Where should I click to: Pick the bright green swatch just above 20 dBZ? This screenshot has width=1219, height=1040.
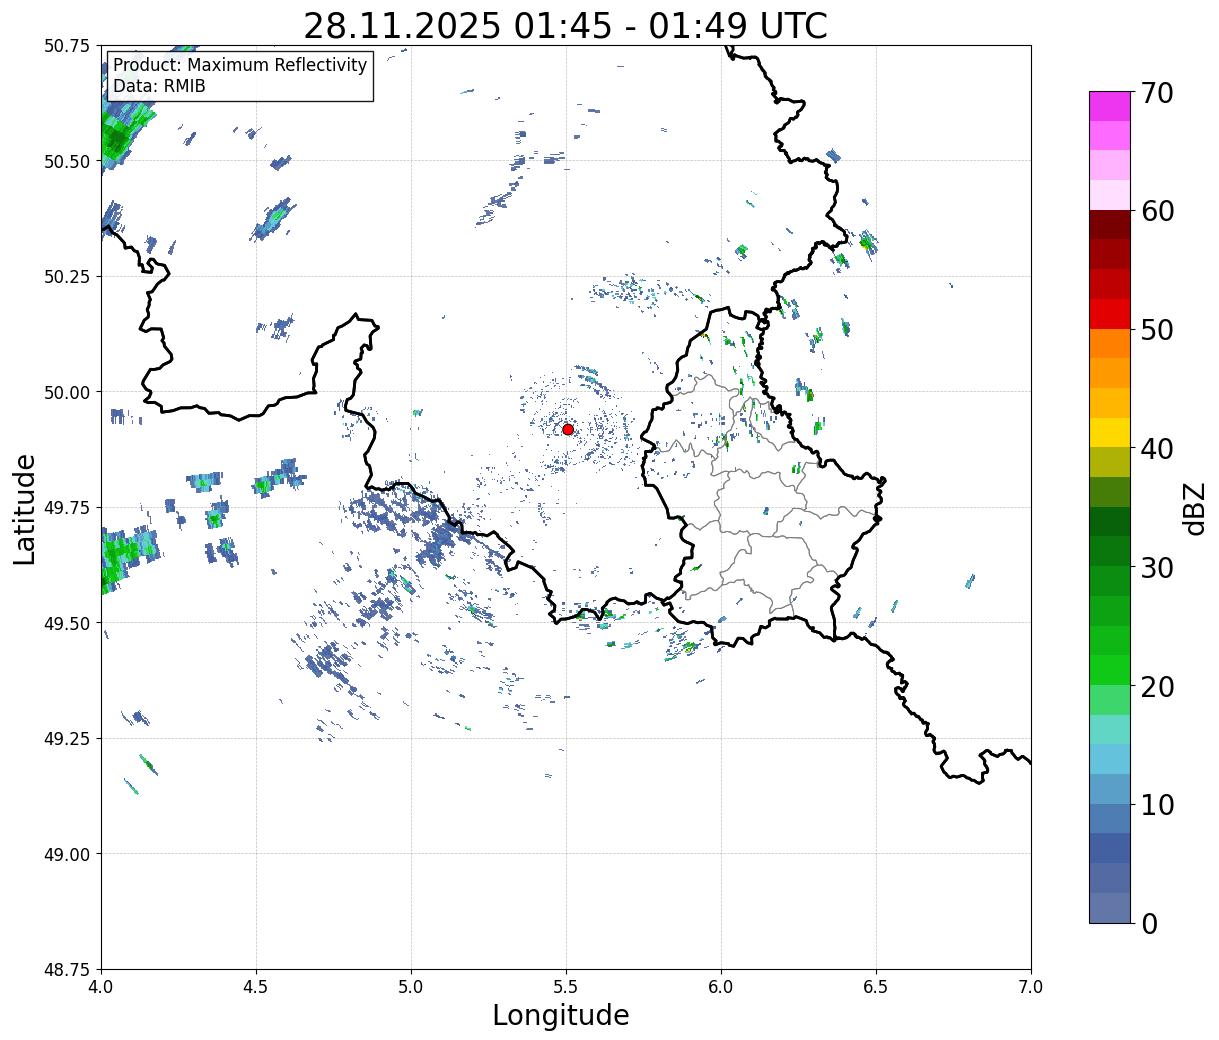tap(1110, 670)
